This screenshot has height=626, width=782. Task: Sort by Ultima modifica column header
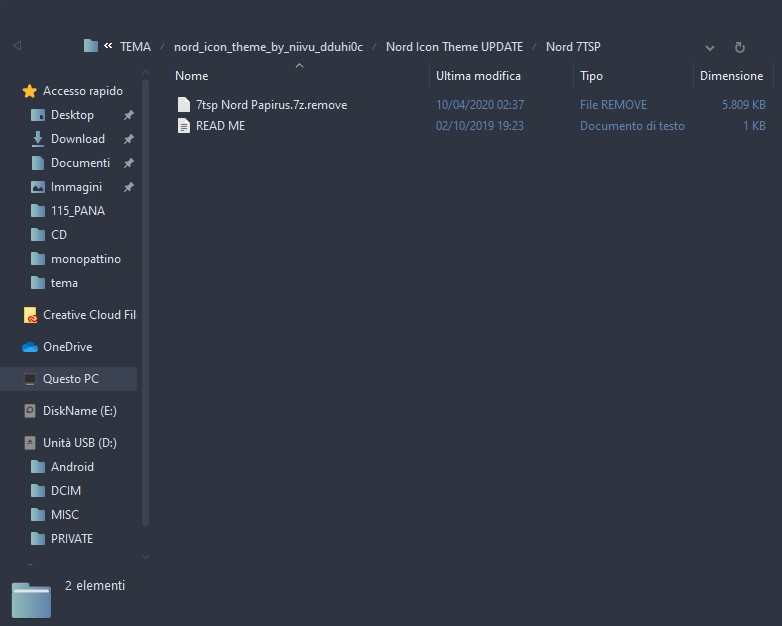coord(478,76)
